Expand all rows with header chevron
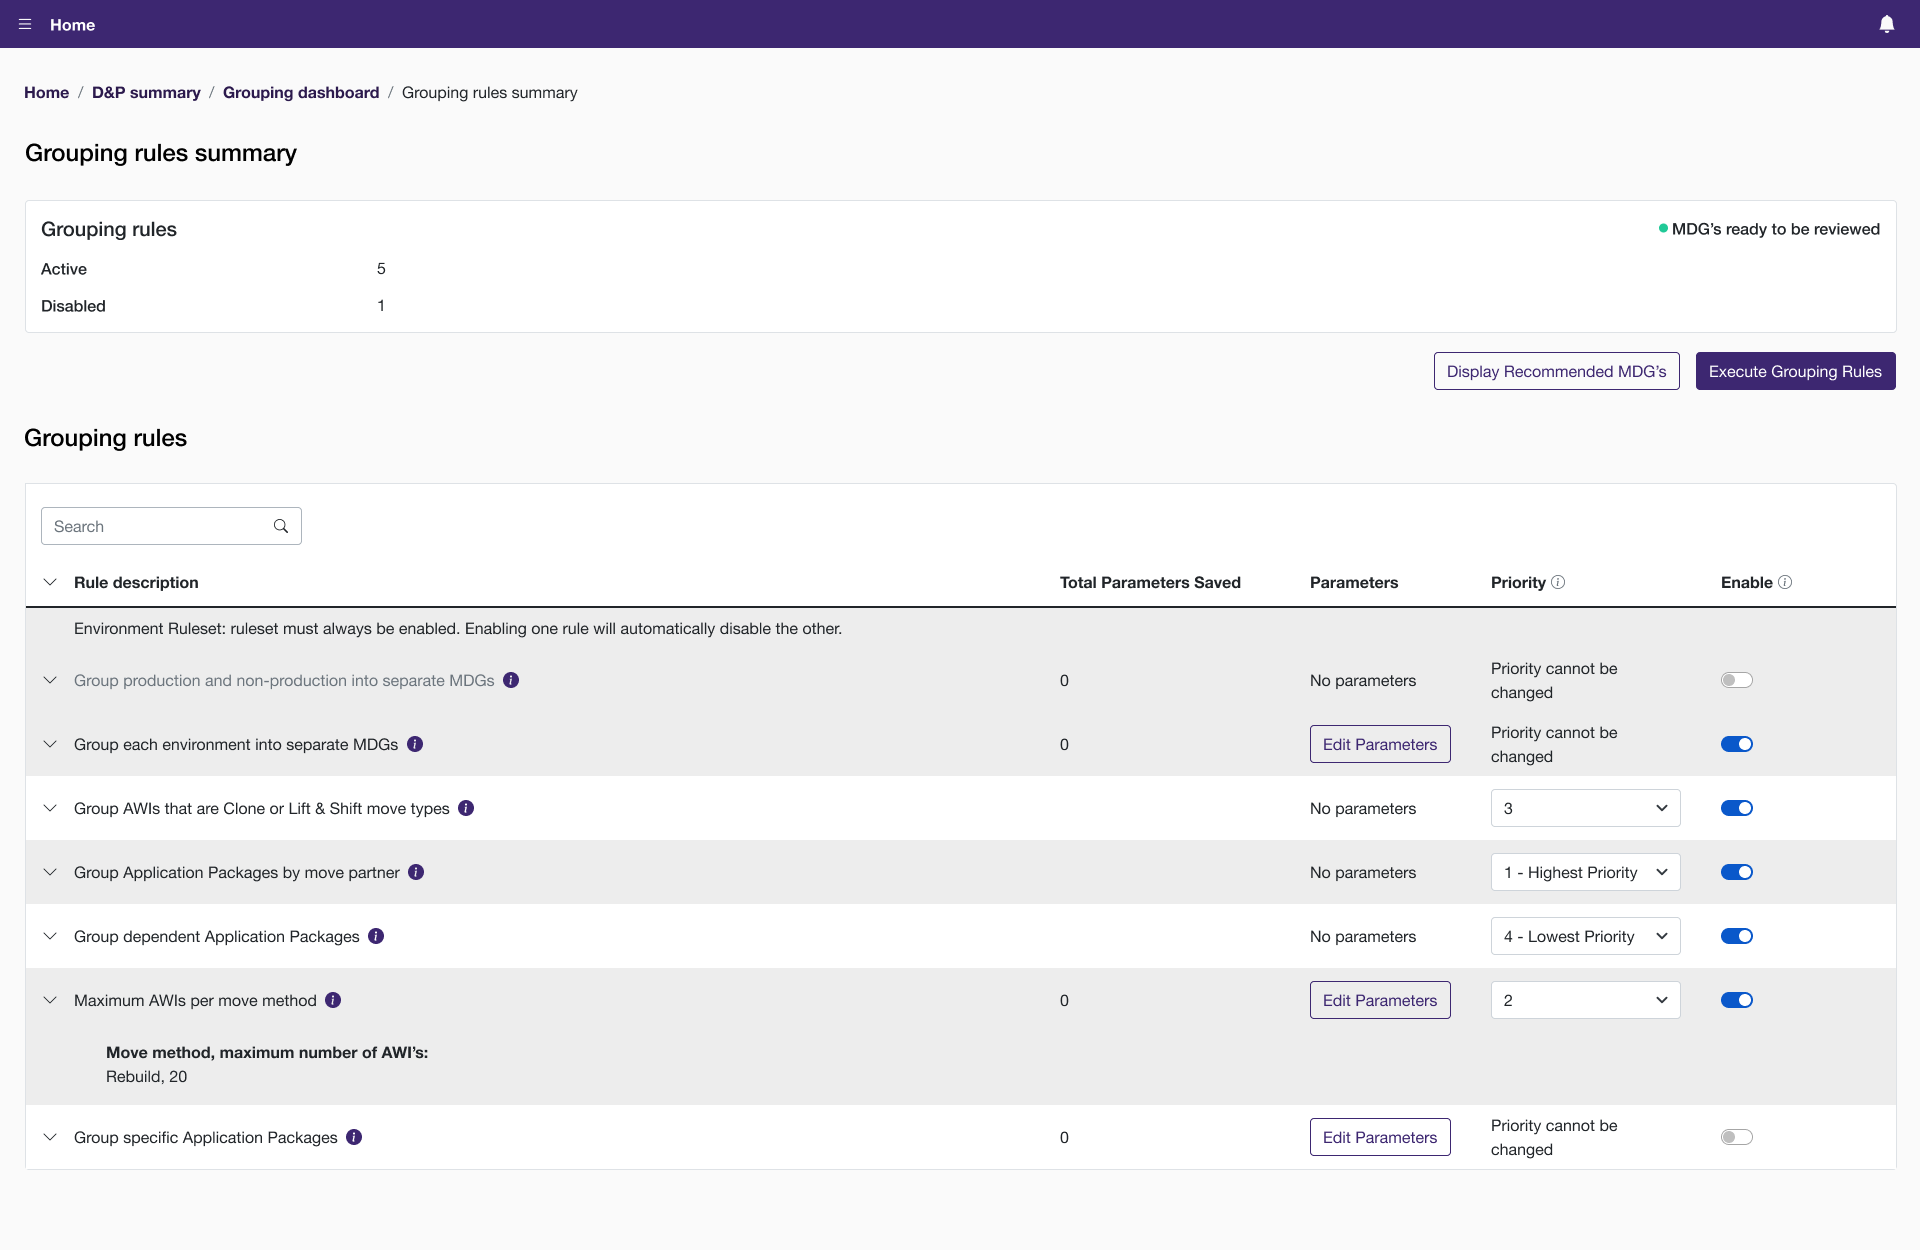This screenshot has height=1250, width=1920. click(50, 582)
